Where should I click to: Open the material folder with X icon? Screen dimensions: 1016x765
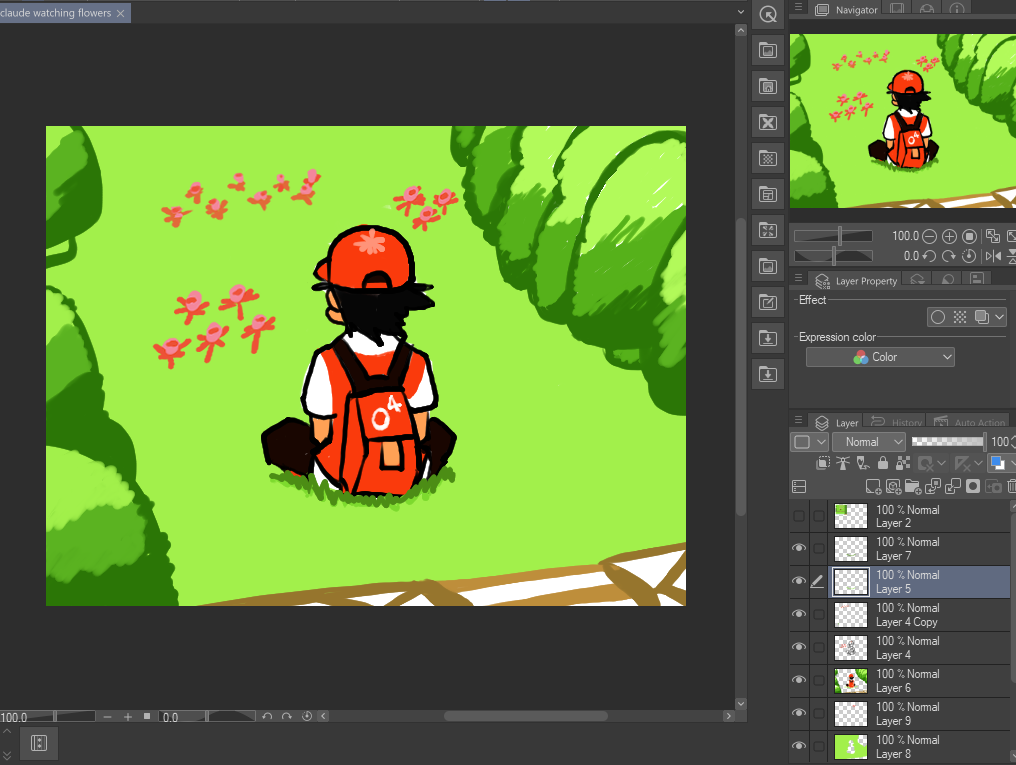[x=768, y=122]
